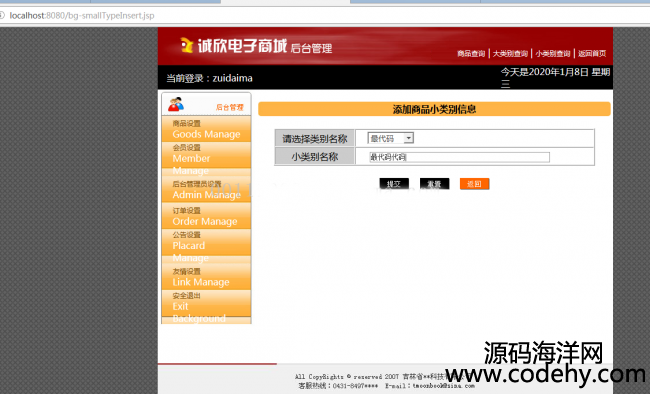Open the 请选择类别名称 dropdown arrow

coord(408,138)
